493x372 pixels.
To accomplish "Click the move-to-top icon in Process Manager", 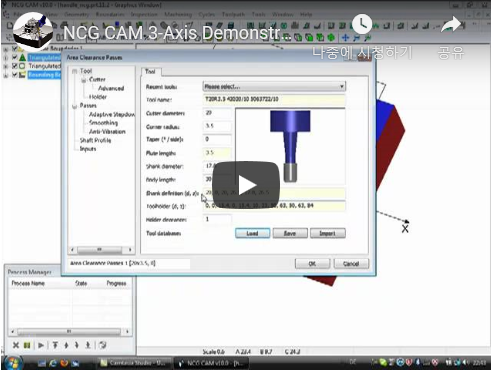I will pyautogui.click(x=55, y=345).
